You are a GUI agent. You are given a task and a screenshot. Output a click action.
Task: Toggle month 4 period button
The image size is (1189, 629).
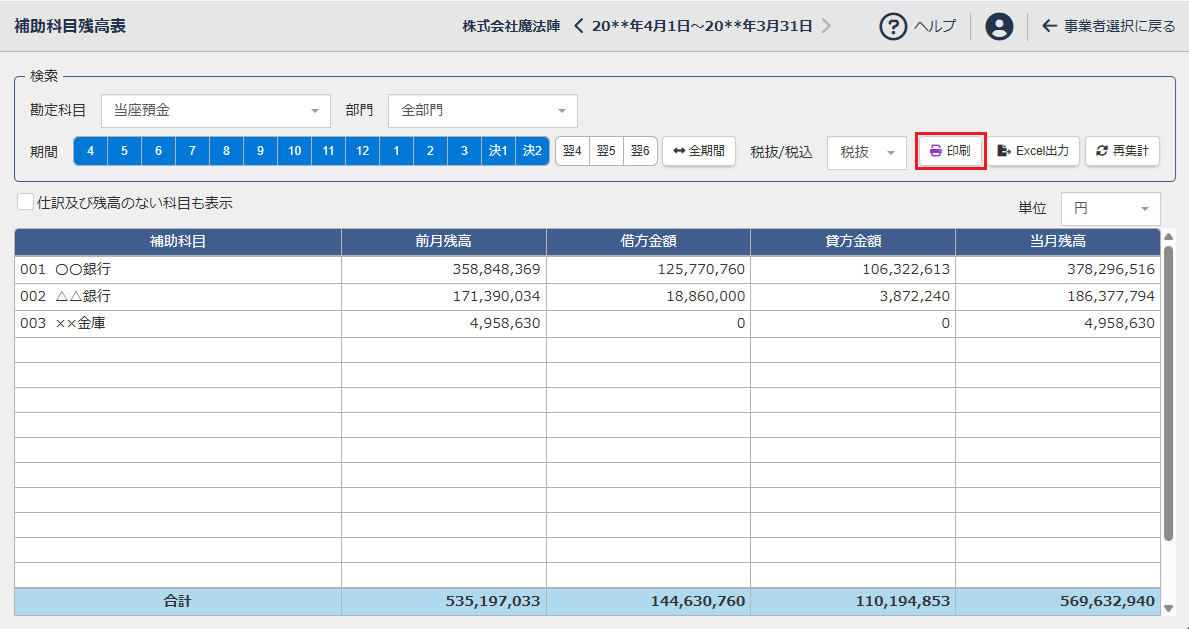pyautogui.click(x=90, y=151)
